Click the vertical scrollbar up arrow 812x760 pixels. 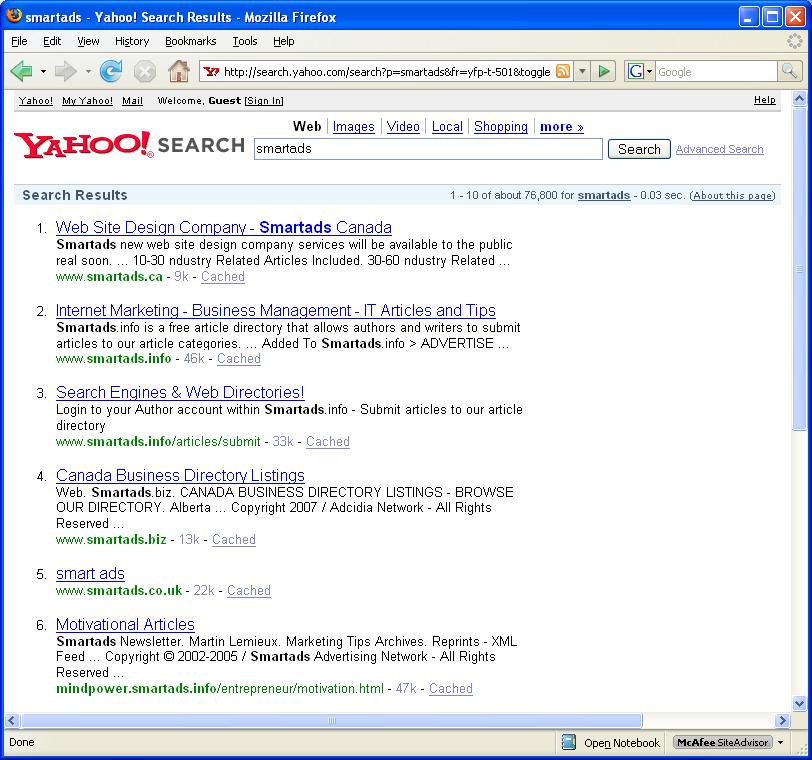[x=799, y=98]
